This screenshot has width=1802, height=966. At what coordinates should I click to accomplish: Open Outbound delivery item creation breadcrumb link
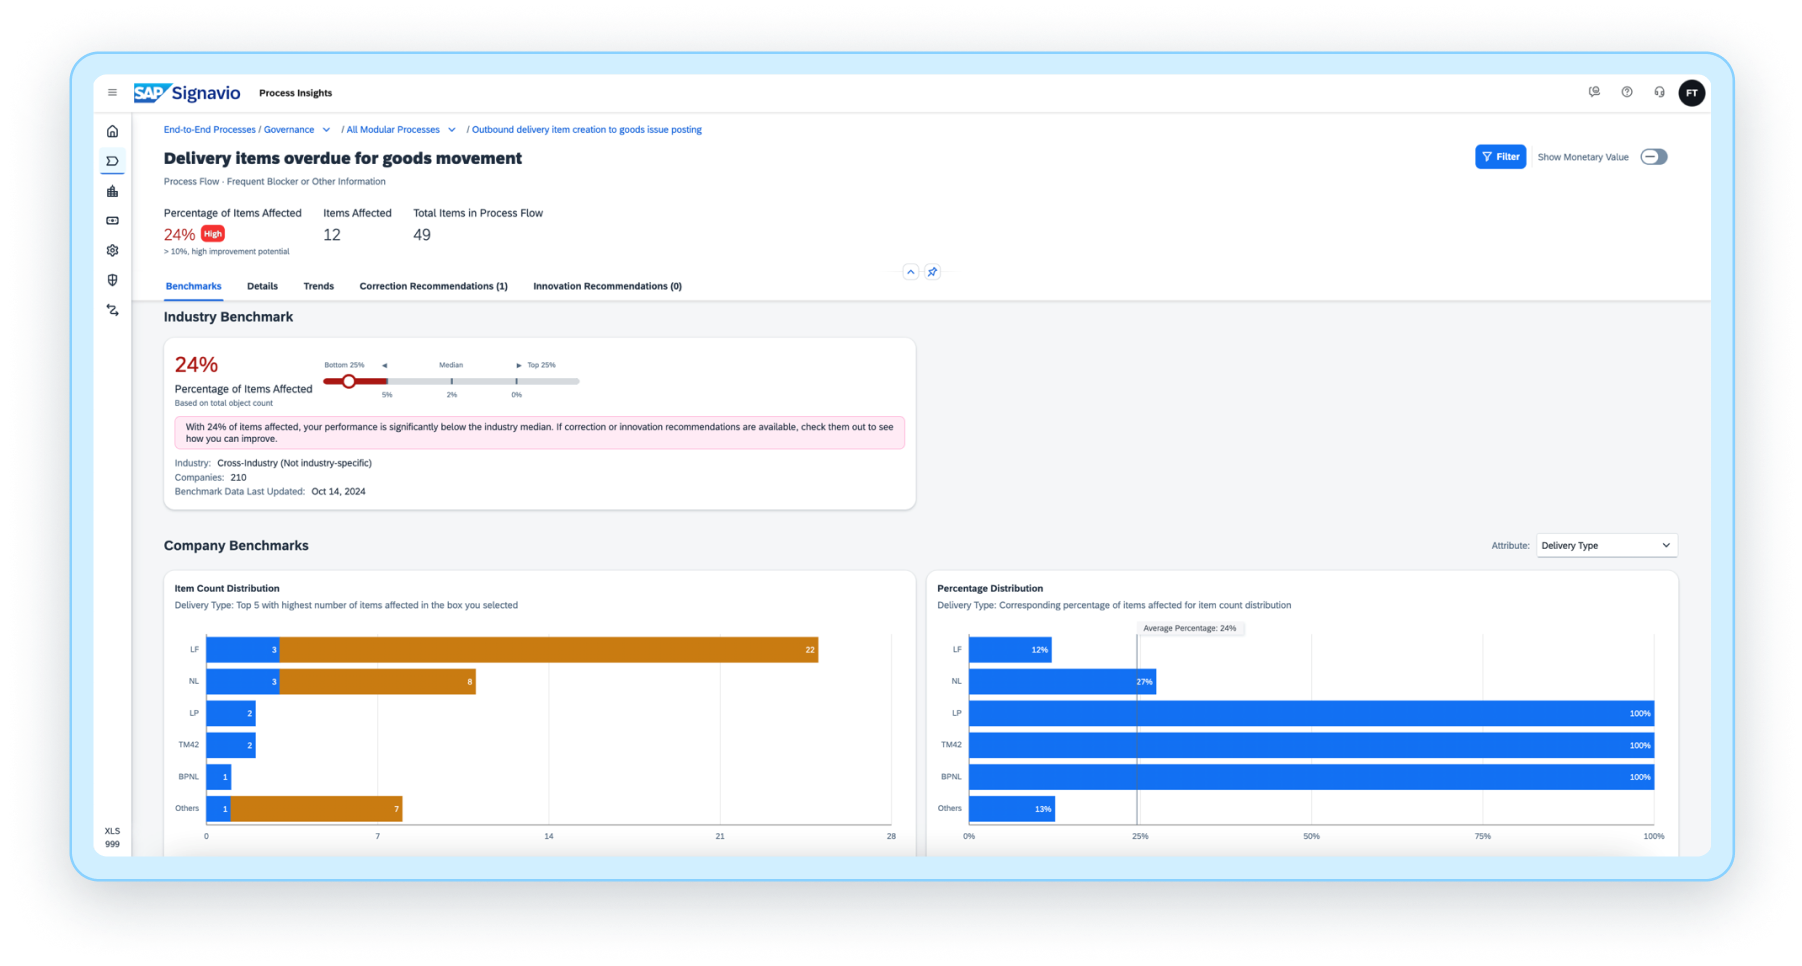[586, 130]
